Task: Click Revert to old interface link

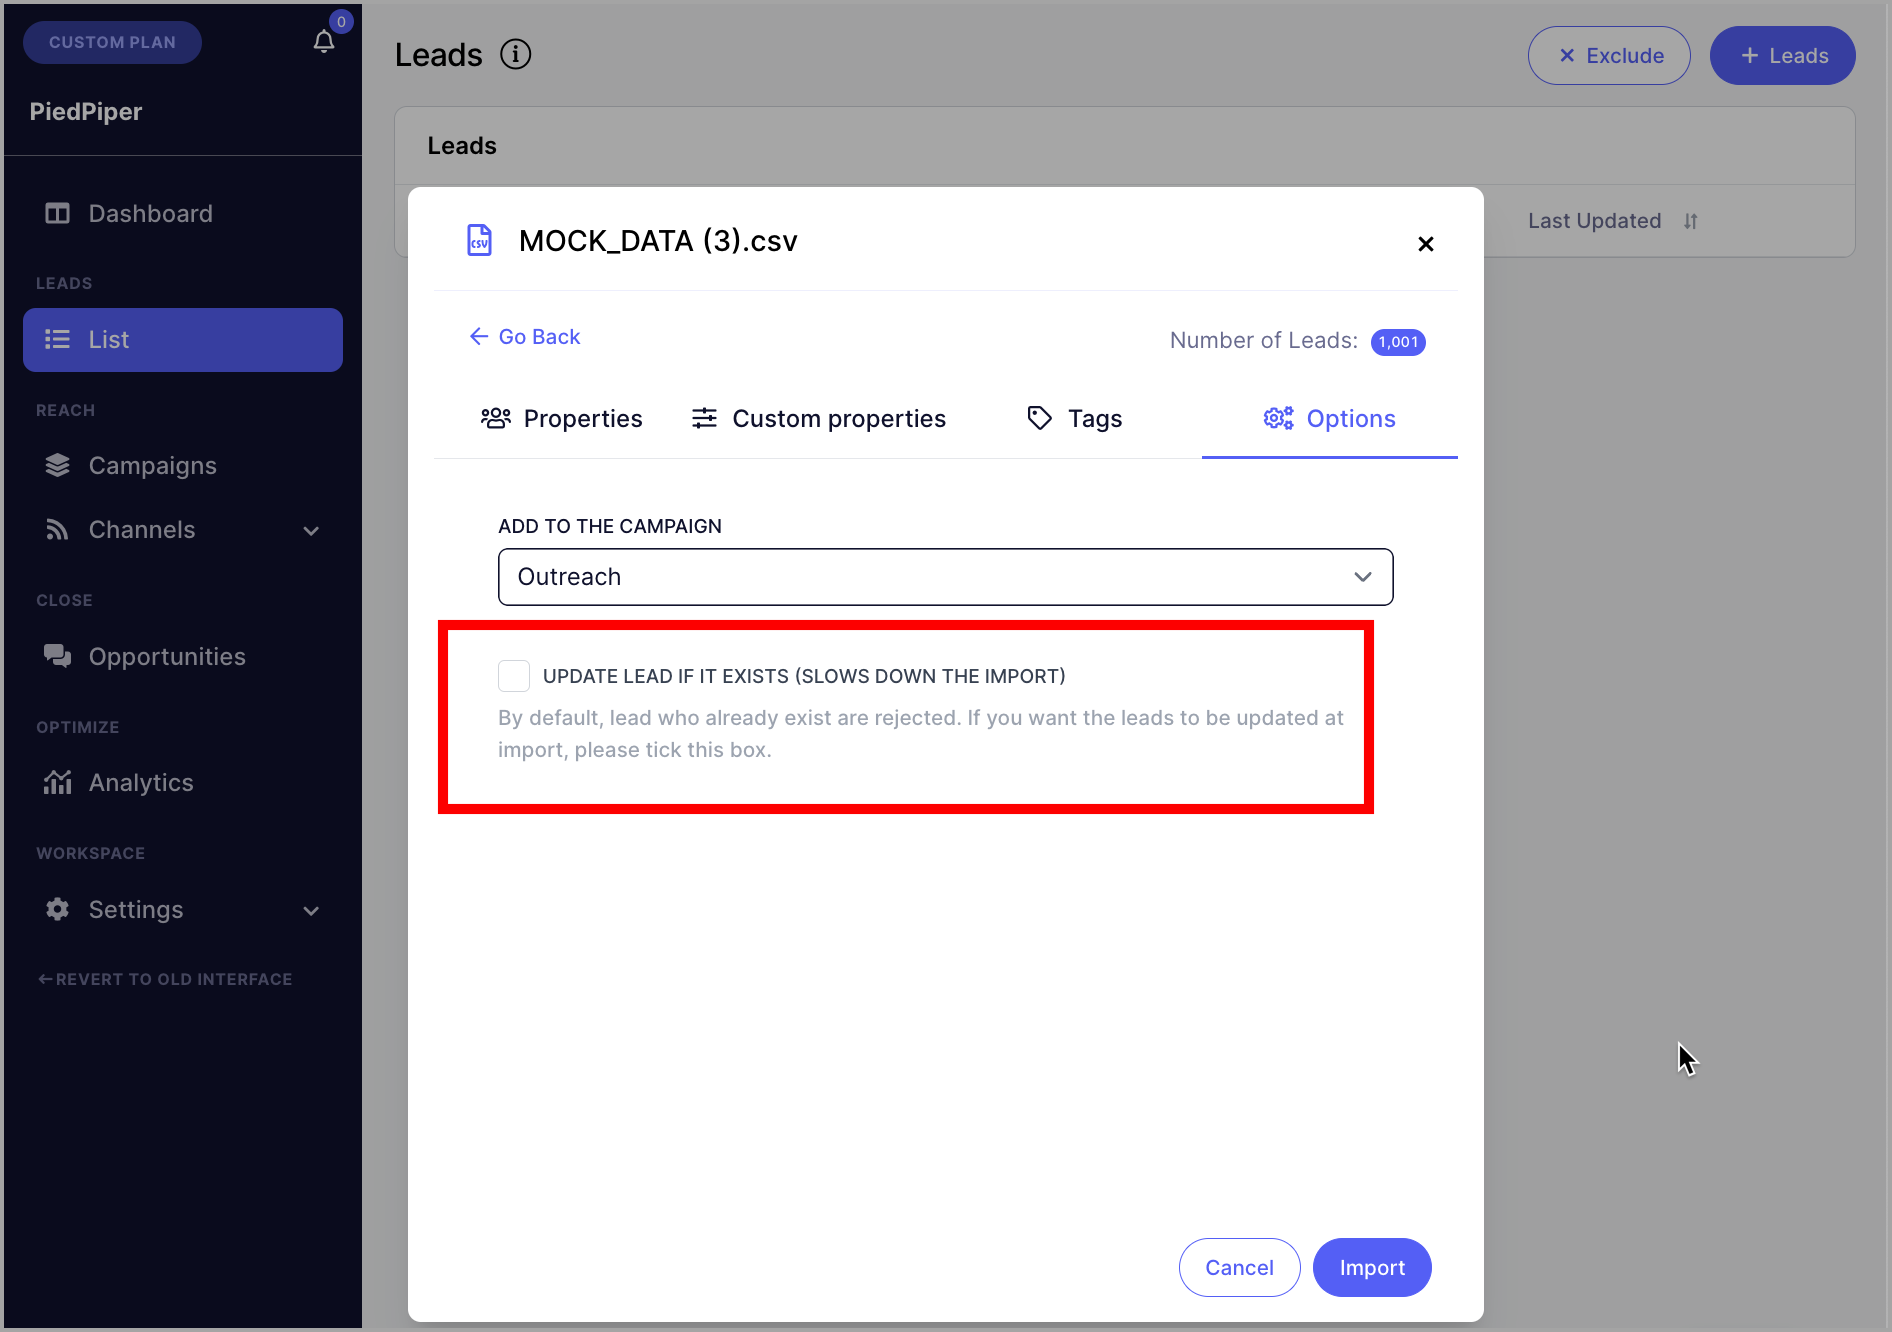Action: [x=165, y=979]
